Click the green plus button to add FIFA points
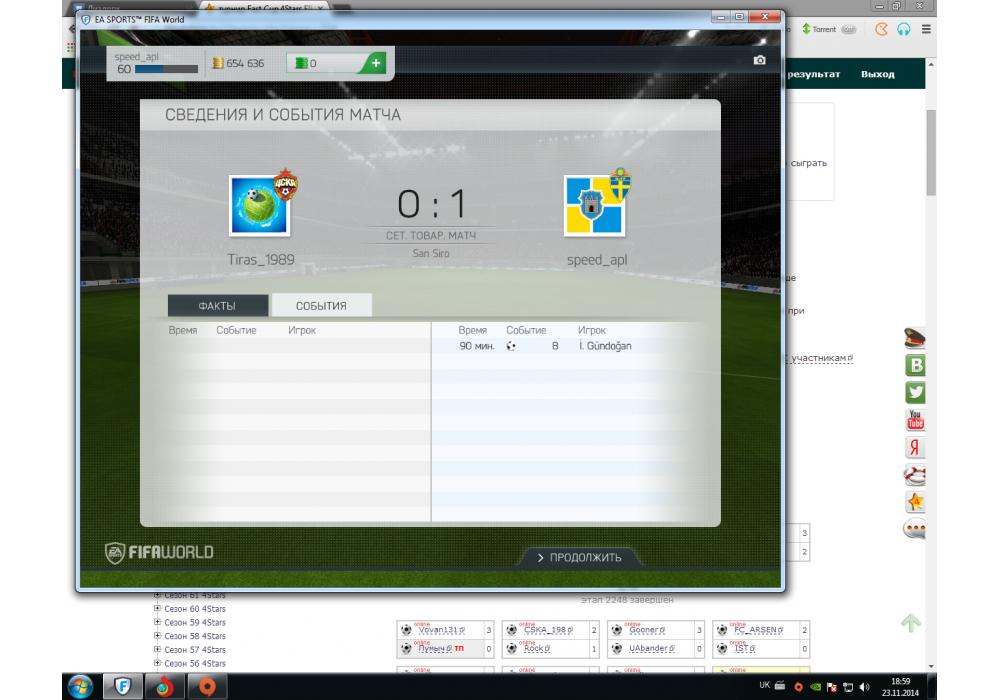The width and height of the screenshot is (1000, 700). click(374, 63)
